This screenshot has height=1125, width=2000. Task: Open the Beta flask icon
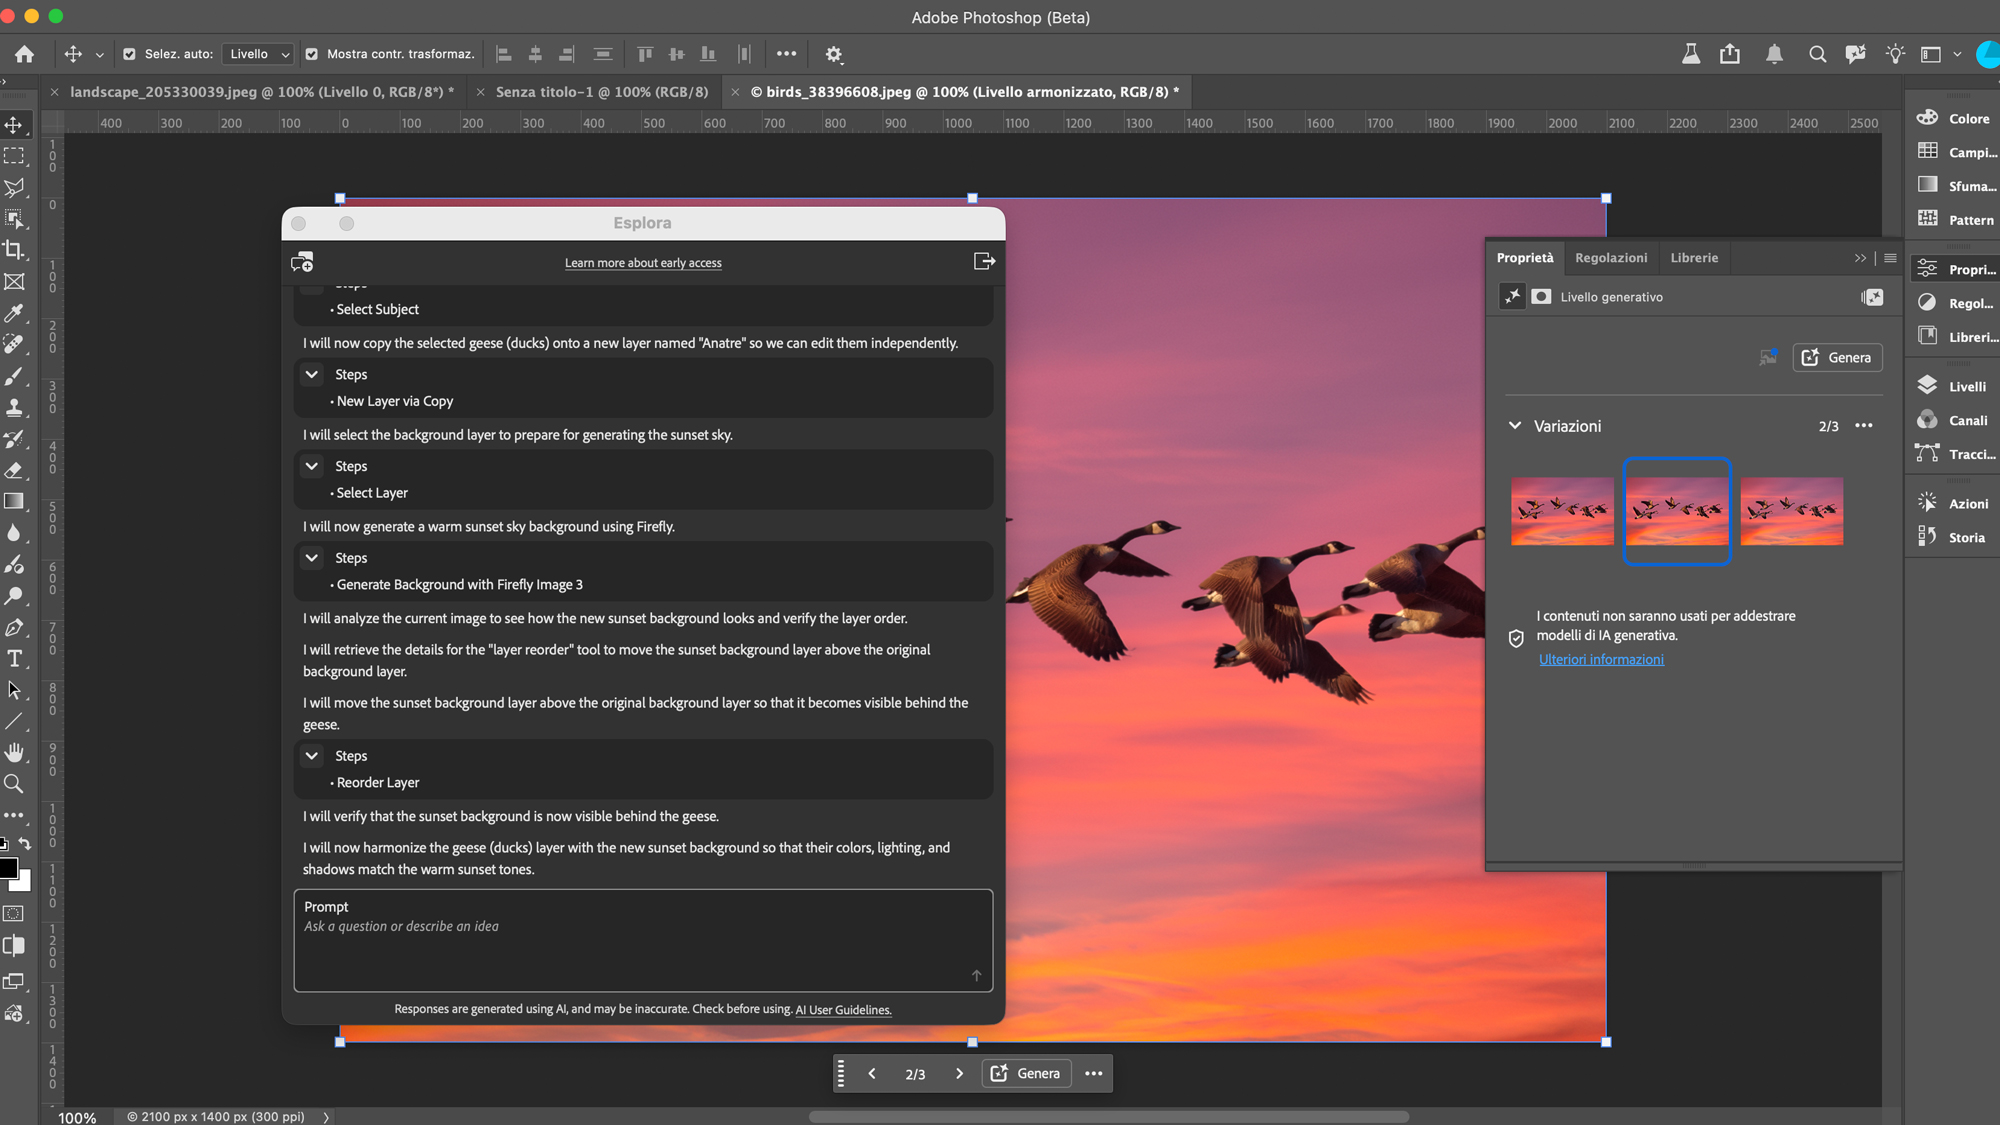tap(1691, 54)
